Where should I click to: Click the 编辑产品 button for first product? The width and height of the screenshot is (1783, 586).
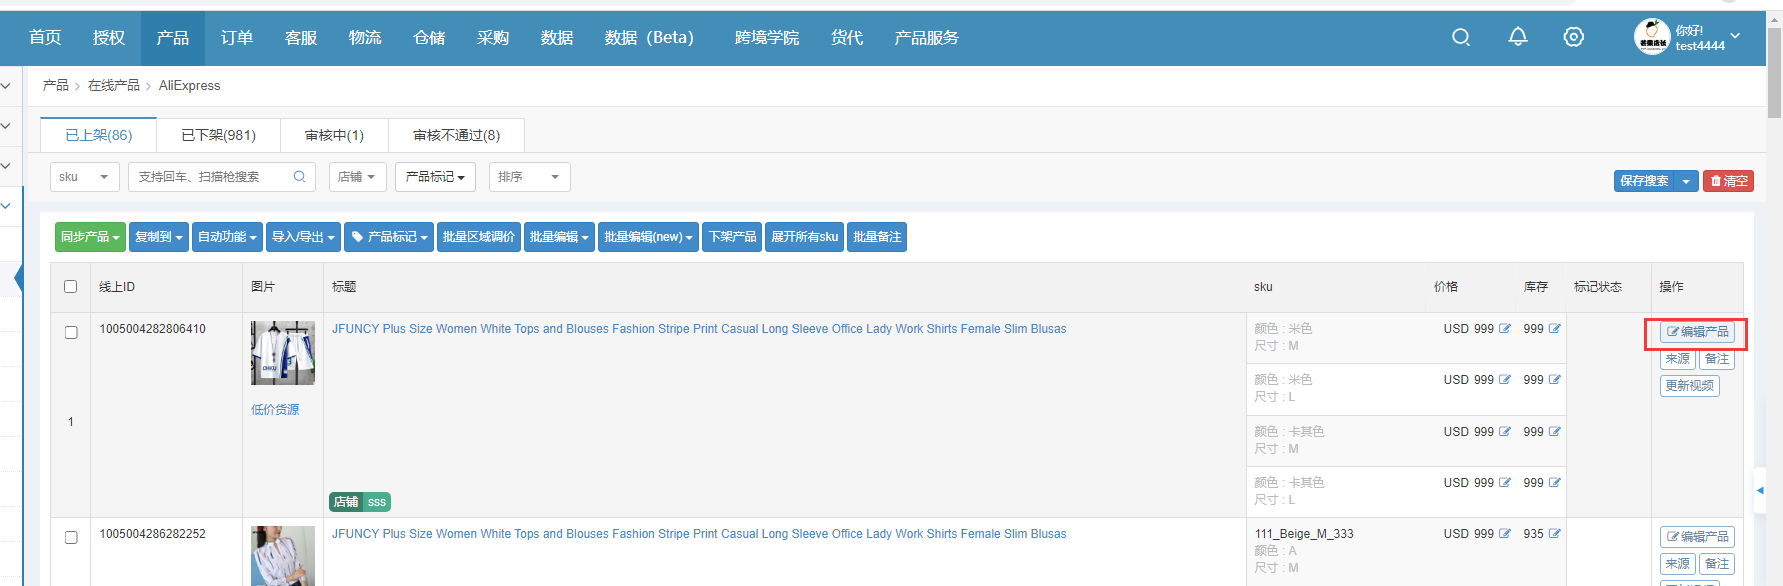(x=1697, y=332)
